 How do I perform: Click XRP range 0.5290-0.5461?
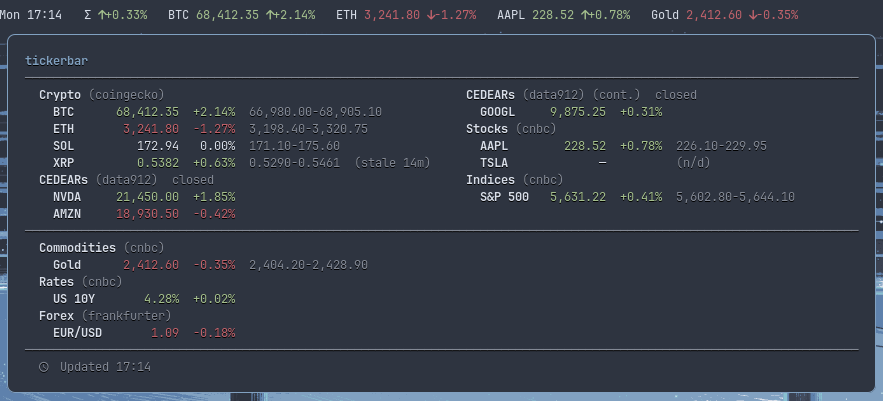295,163
